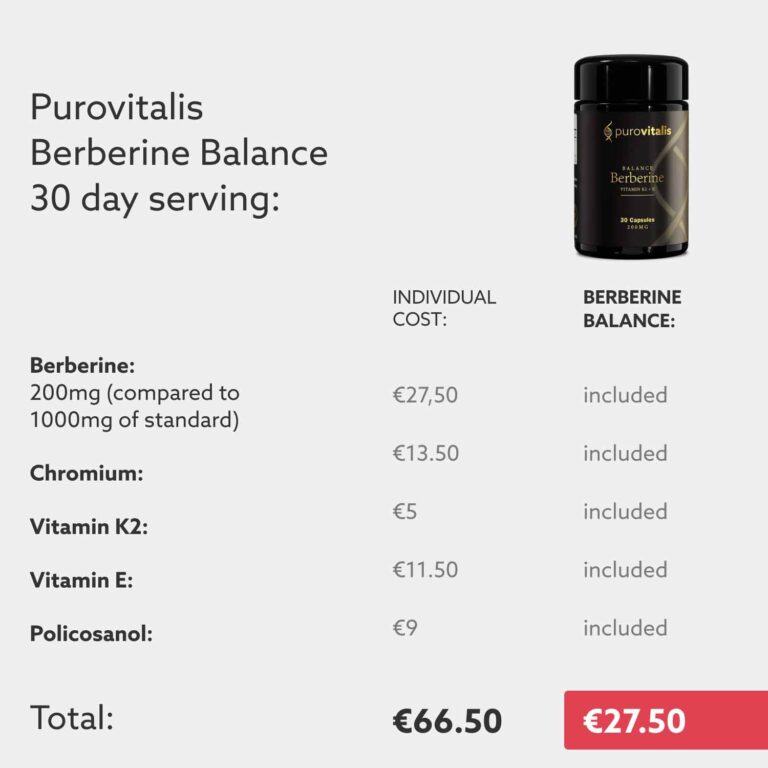Click the Purovitalis logo on the bottle

point(636,131)
